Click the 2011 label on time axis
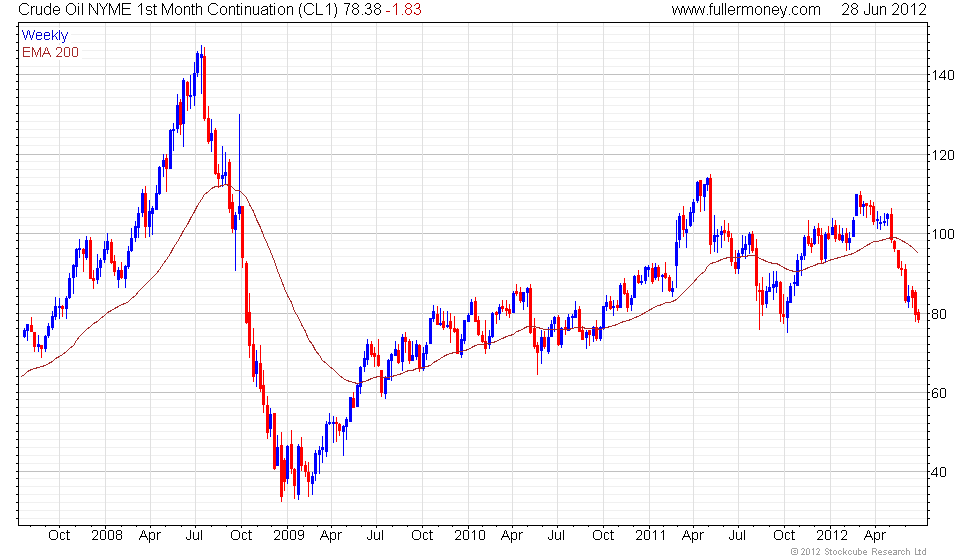 click(x=651, y=536)
